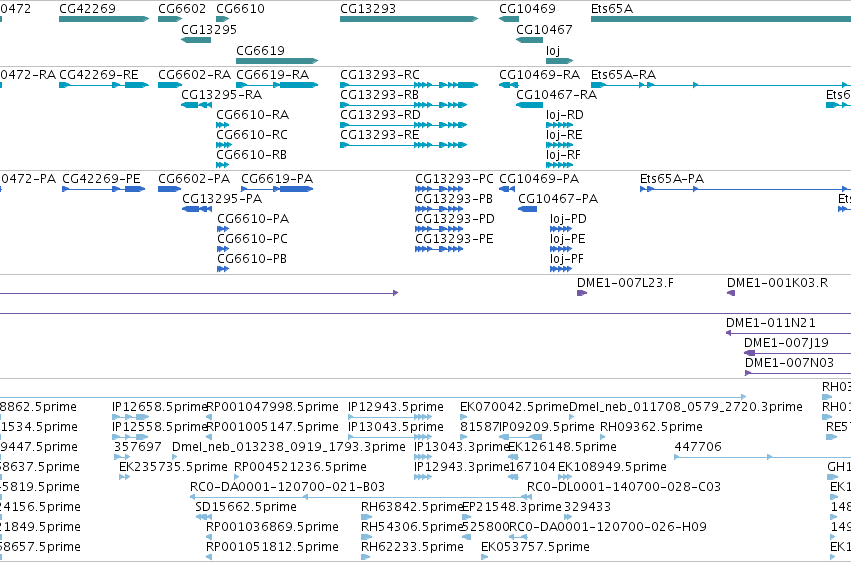Click protein loj-PF
This screenshot has width=851, height=562.
point(561,269)
